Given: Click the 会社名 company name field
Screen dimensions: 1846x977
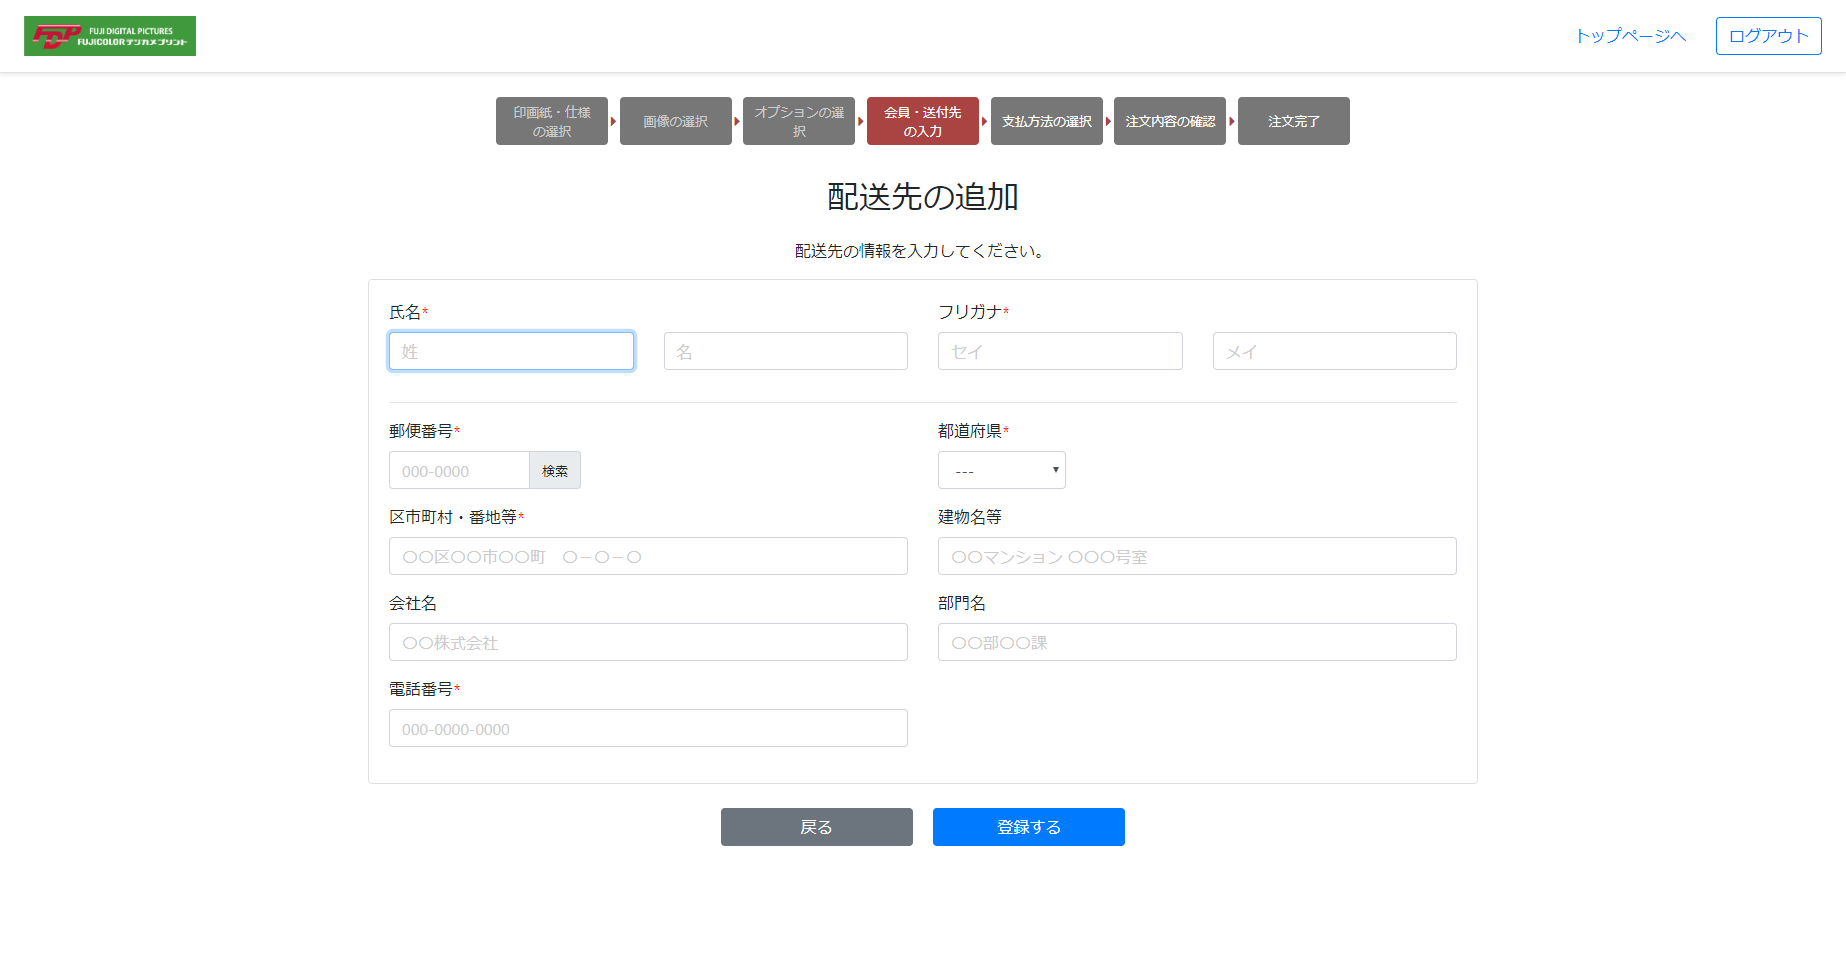Looking at the screenshot, I should (648, 642).
